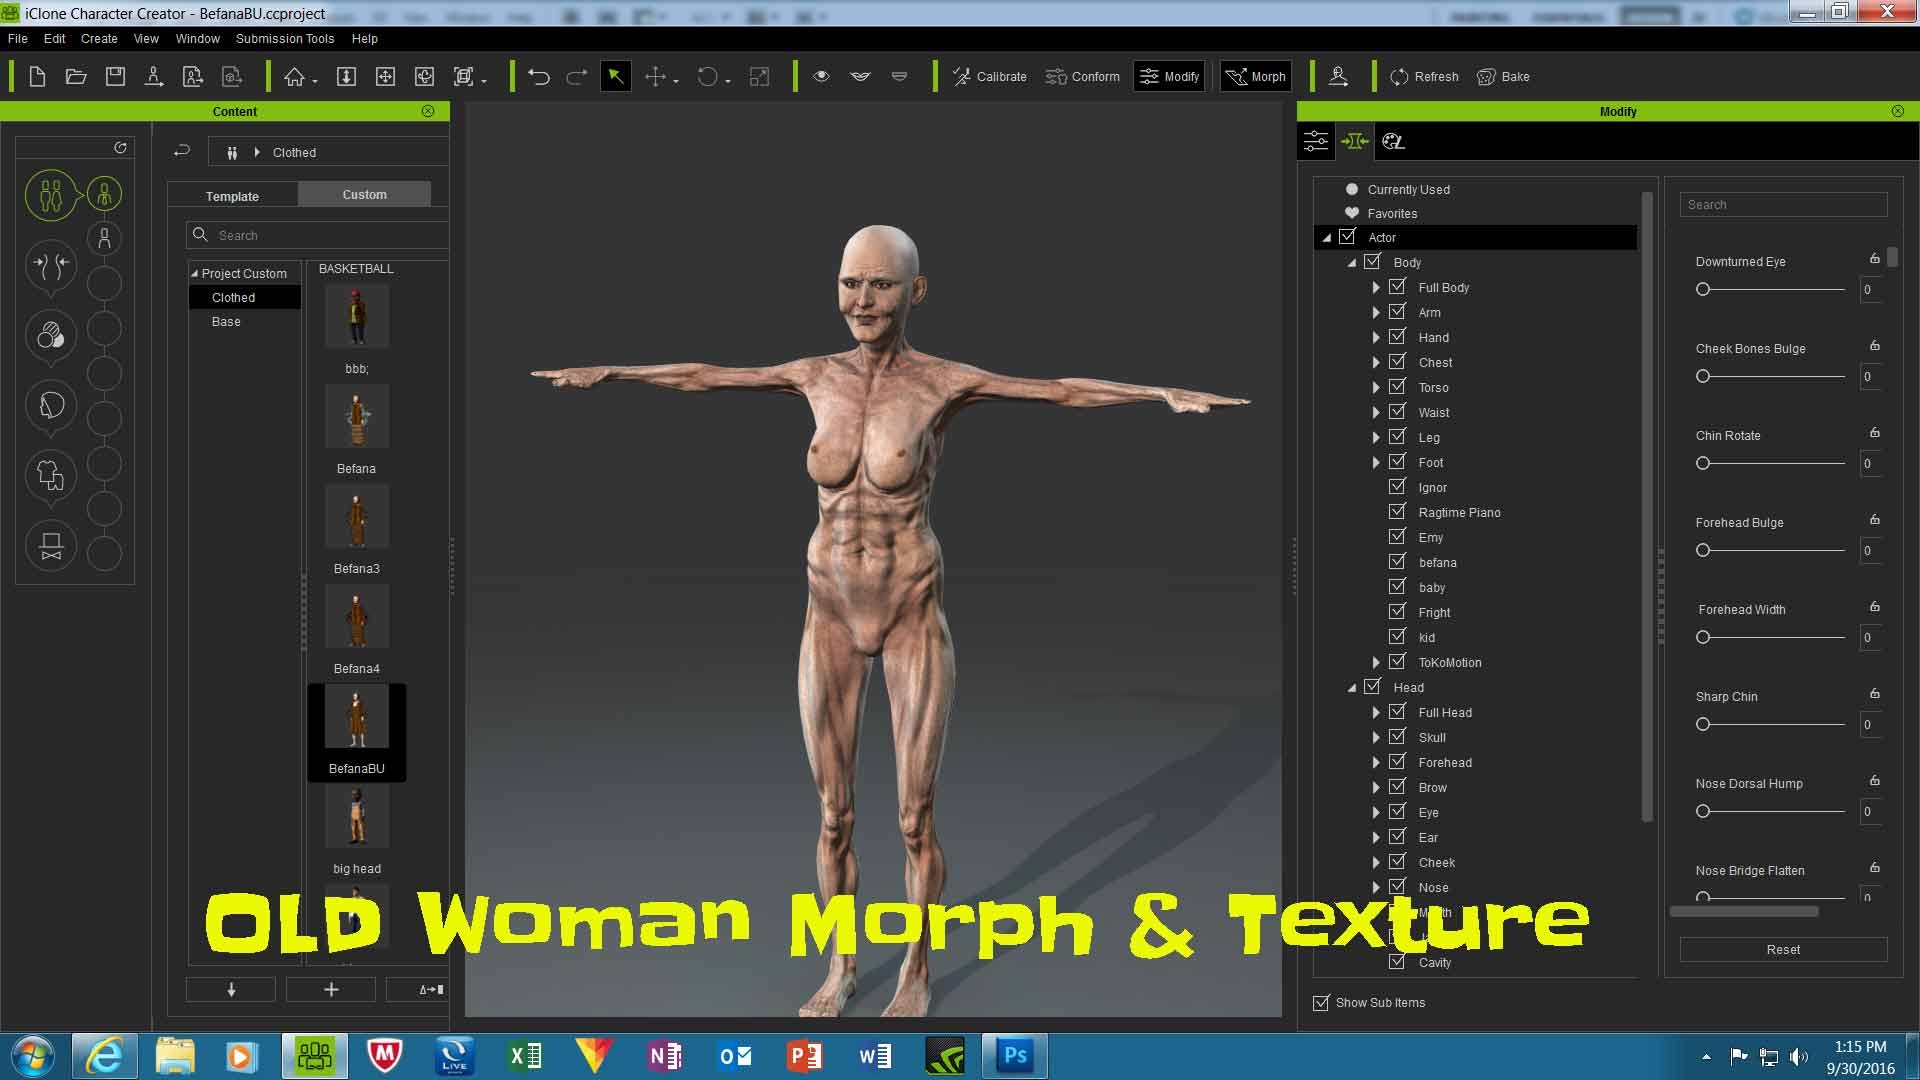This screenshot has height=1080, width=1920.
Task: Choose the Scale tool icon
Action: pos(760,77)
